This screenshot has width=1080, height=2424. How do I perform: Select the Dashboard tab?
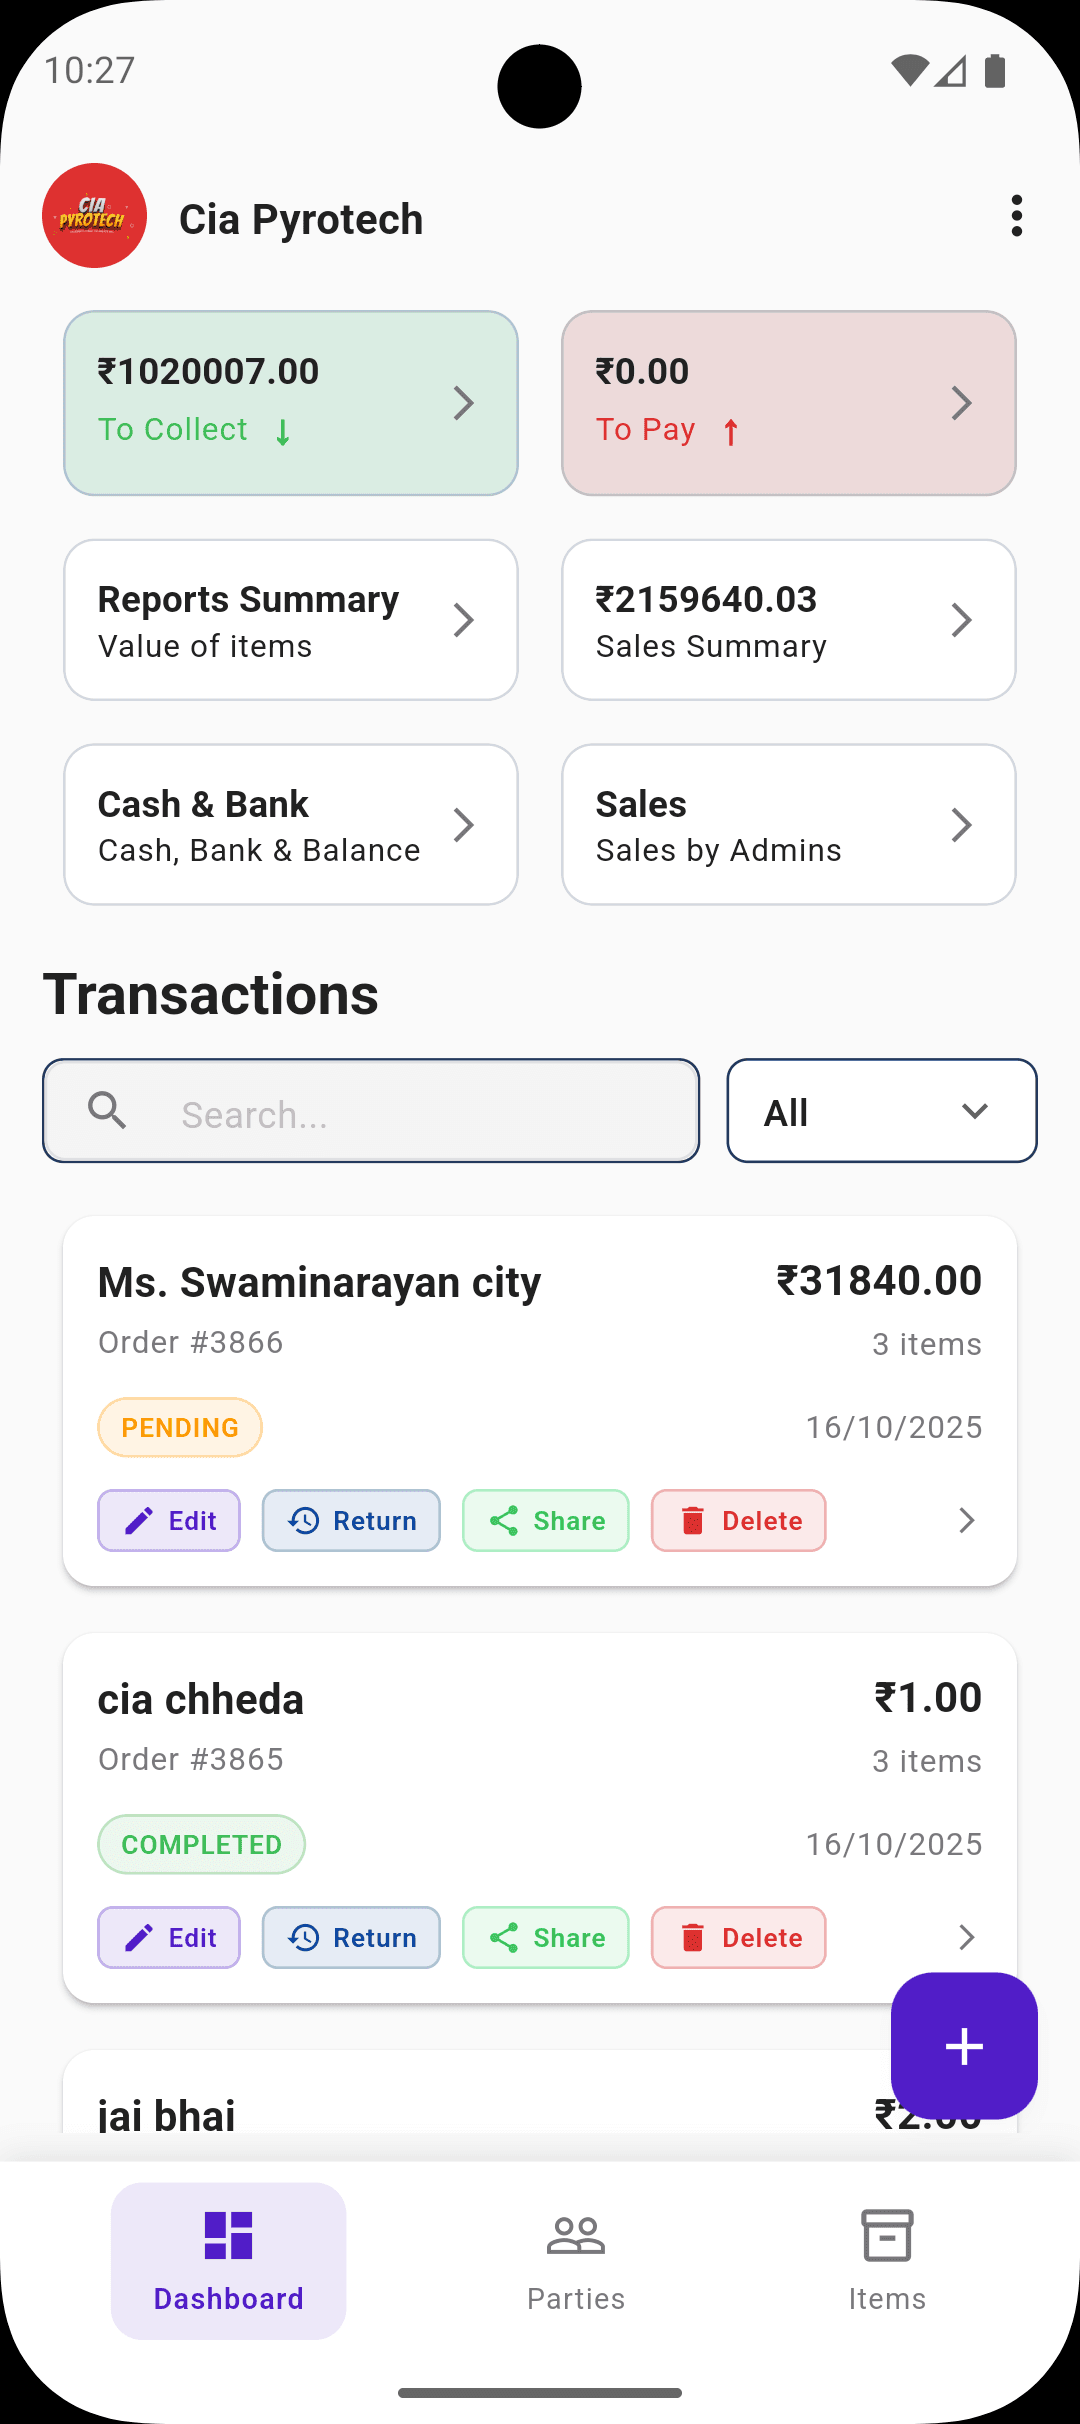pos(229,2260)
